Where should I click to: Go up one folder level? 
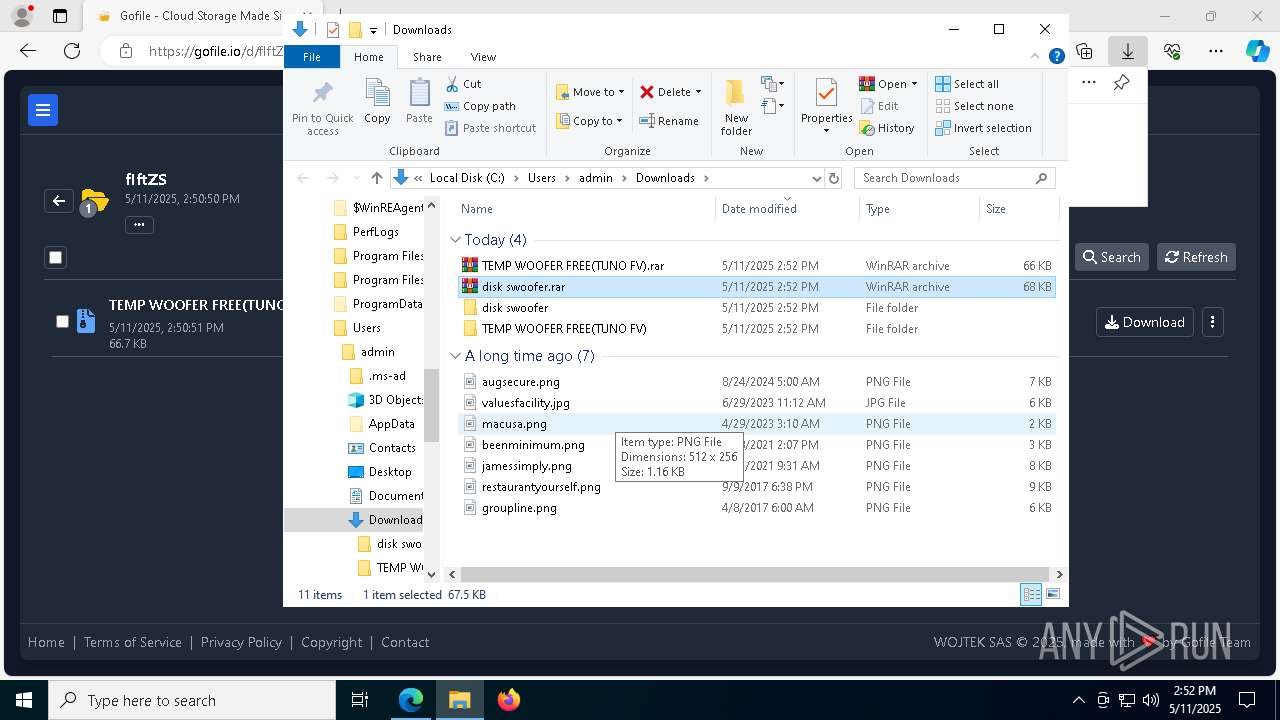click(x=376, y=178)
